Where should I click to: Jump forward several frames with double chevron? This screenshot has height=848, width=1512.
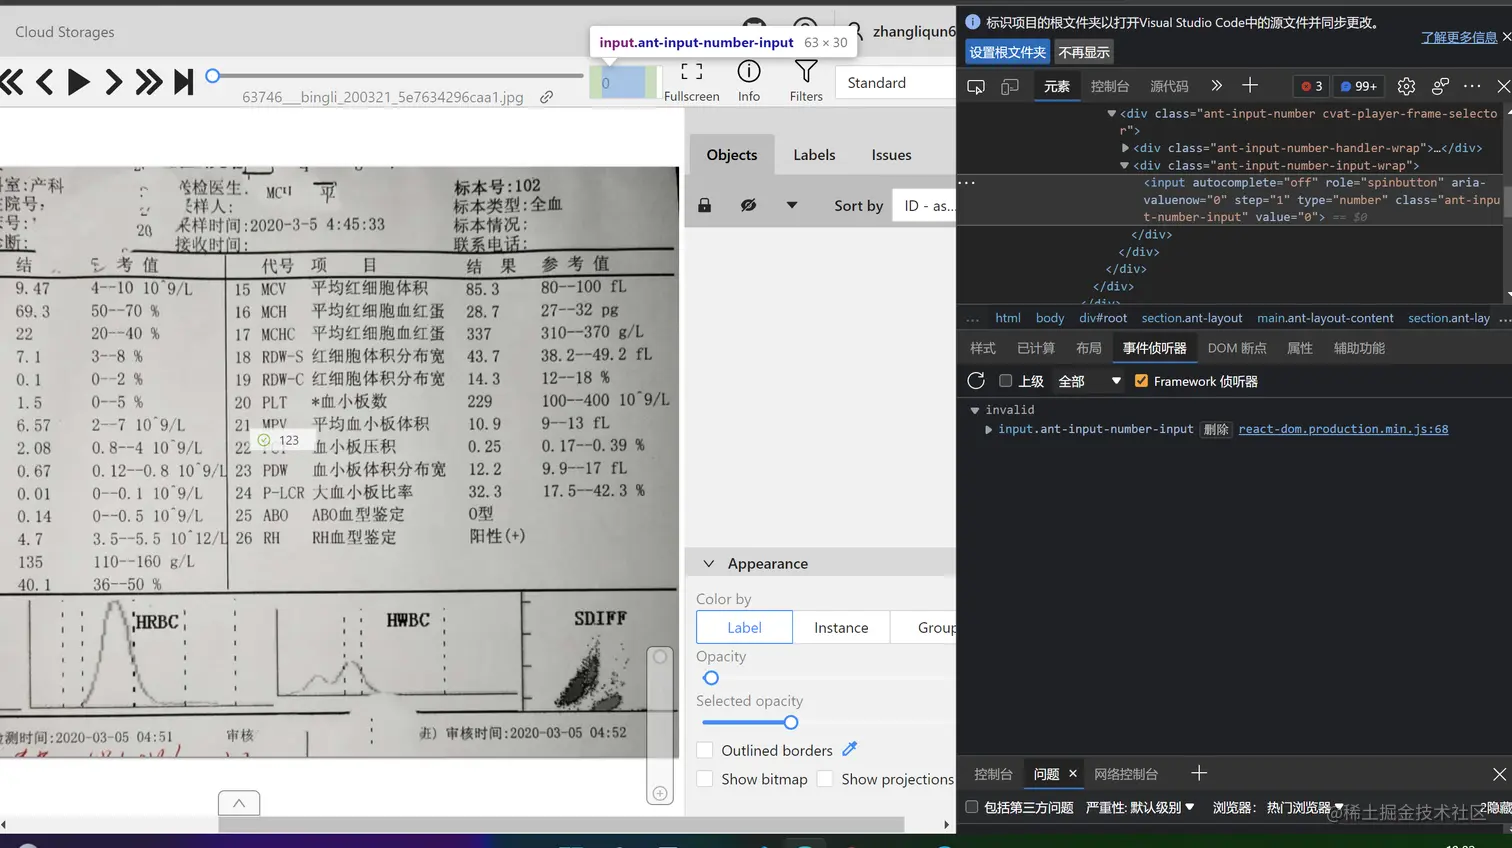[149, 82]
